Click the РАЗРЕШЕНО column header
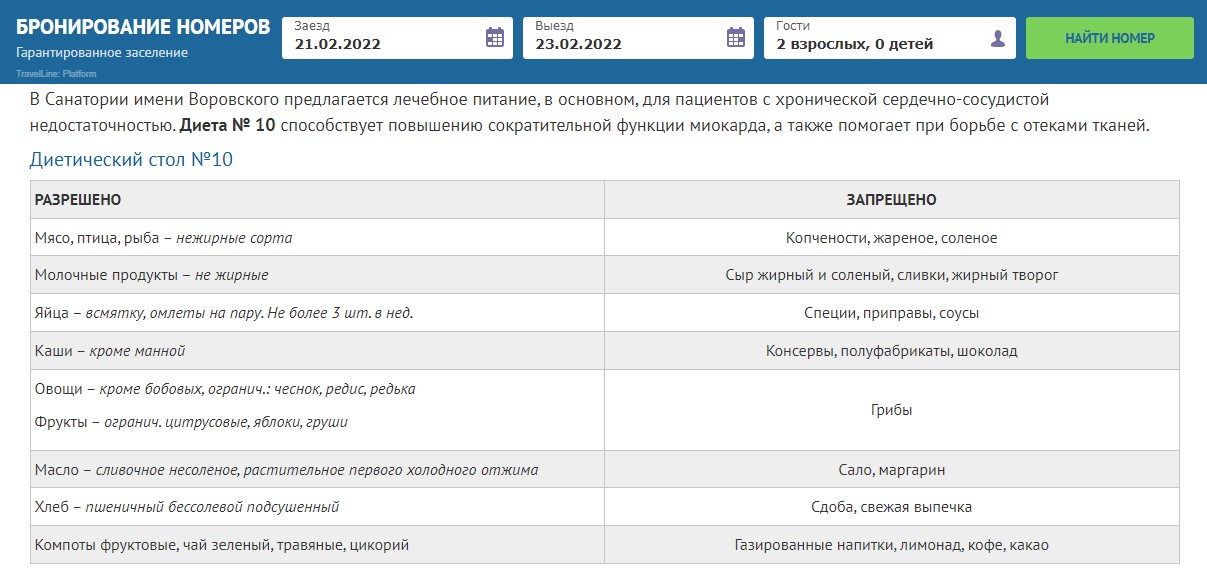 (x=317, y=200)
